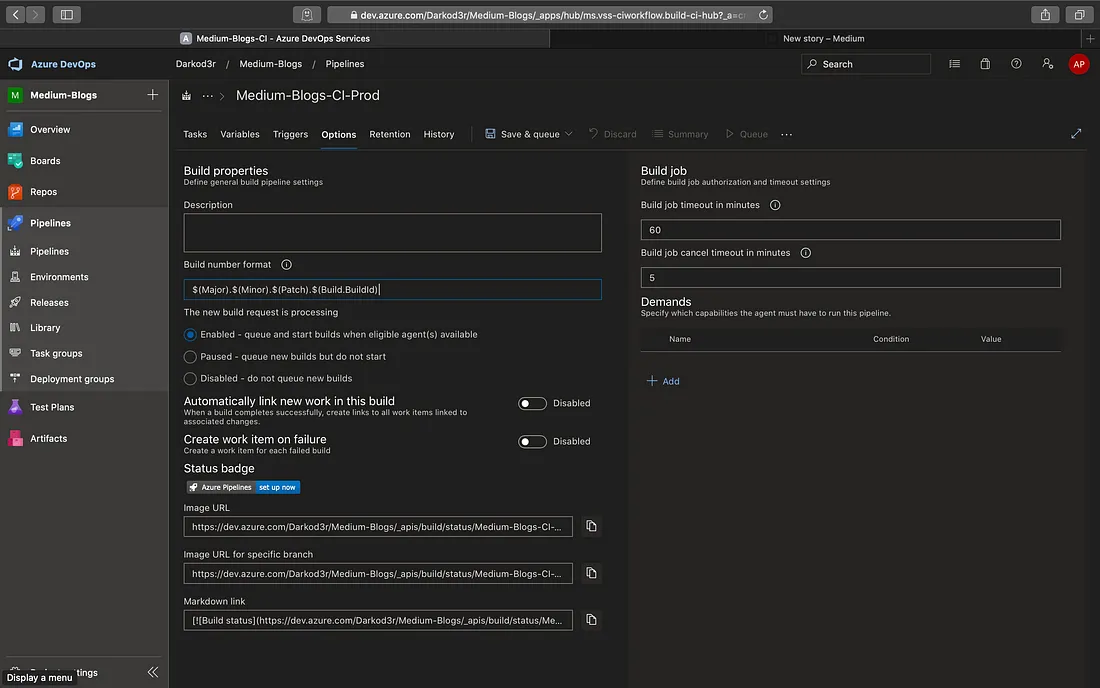Click Build job timeout minutes field

tap(850, 230)
